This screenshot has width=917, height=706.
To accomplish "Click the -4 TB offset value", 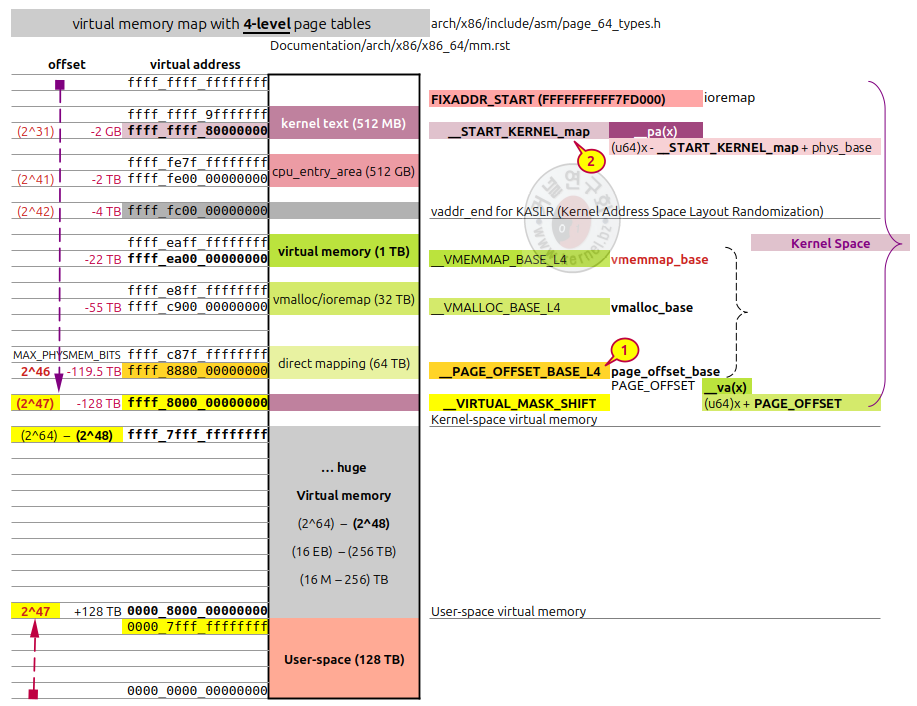I will [106, 211].
